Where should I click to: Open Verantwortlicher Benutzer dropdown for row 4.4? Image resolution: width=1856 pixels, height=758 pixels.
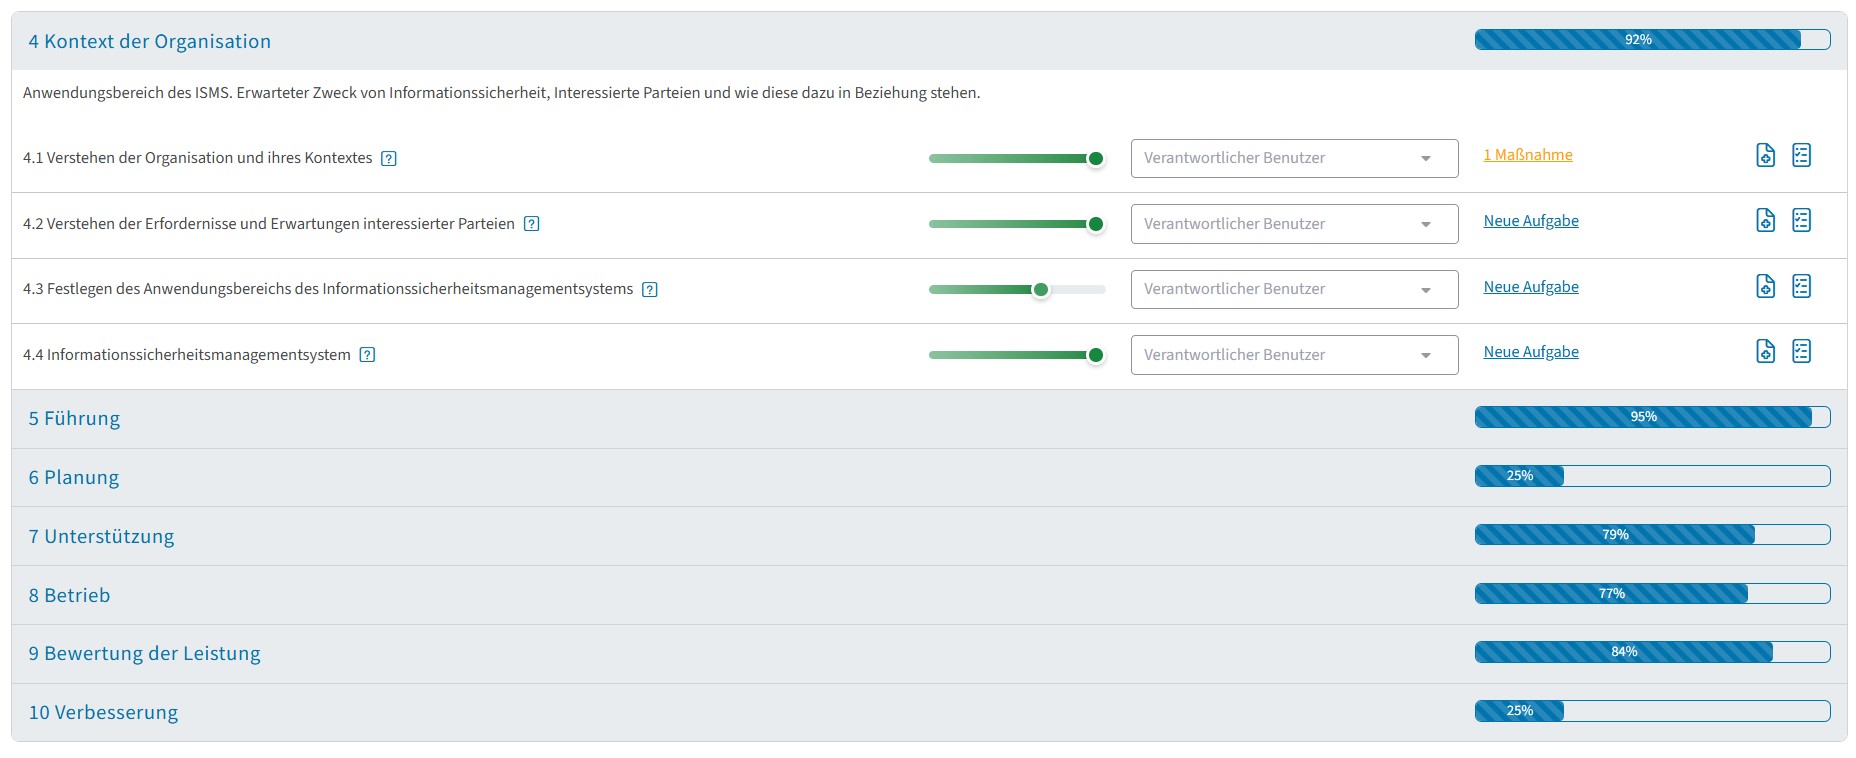[1293, 355]
